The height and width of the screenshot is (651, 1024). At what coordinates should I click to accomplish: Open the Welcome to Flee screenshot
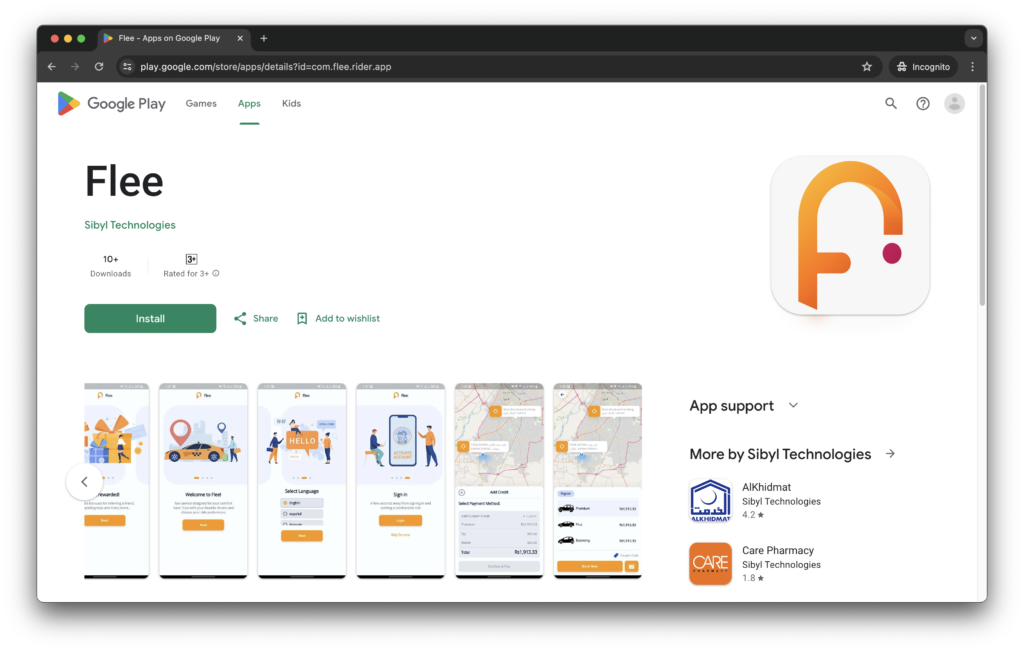[x=203, y=481]
